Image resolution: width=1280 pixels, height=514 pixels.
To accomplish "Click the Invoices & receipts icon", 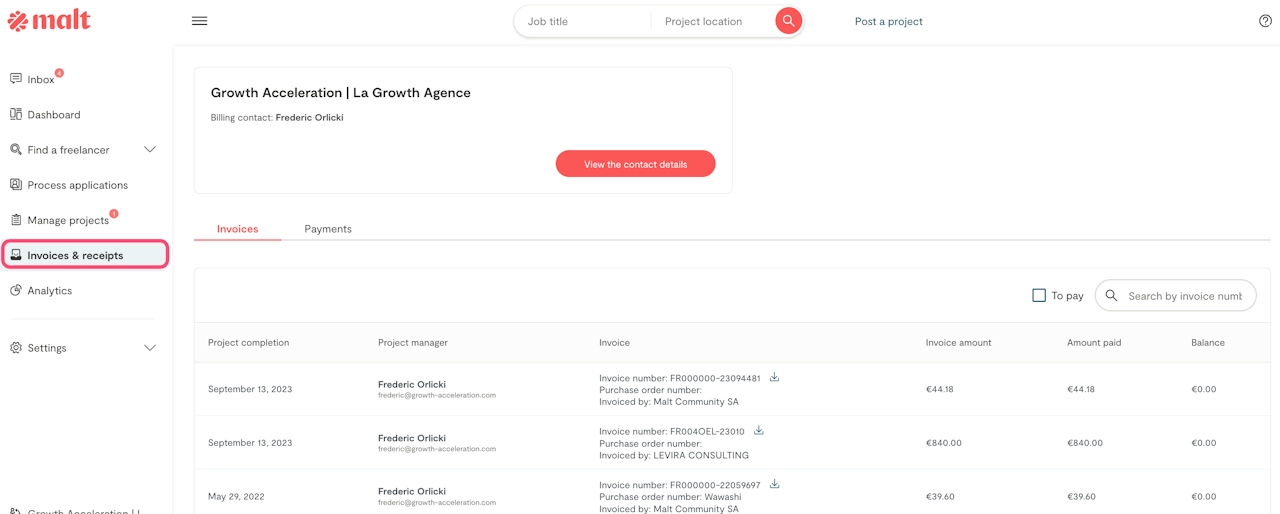I will (x=16, y=255).
